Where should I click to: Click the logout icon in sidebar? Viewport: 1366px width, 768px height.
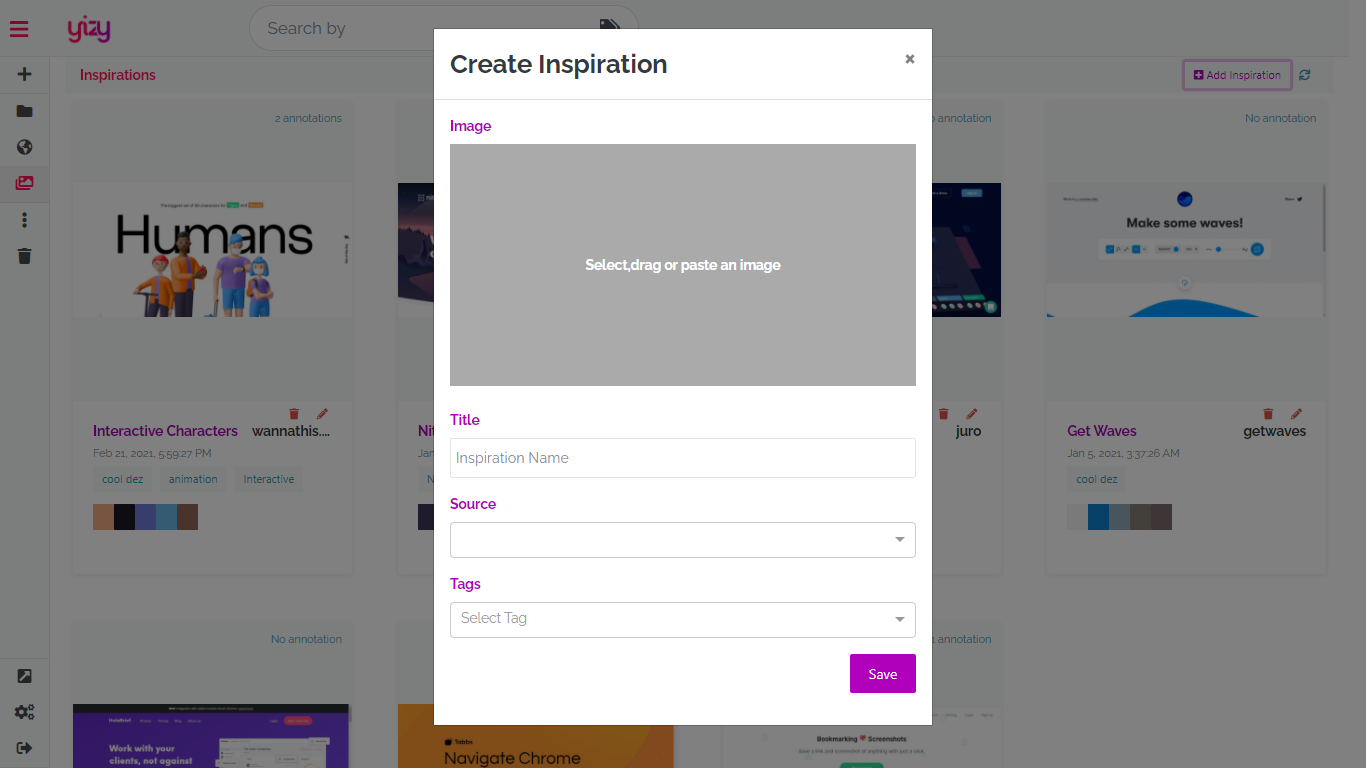coord(25,748)
